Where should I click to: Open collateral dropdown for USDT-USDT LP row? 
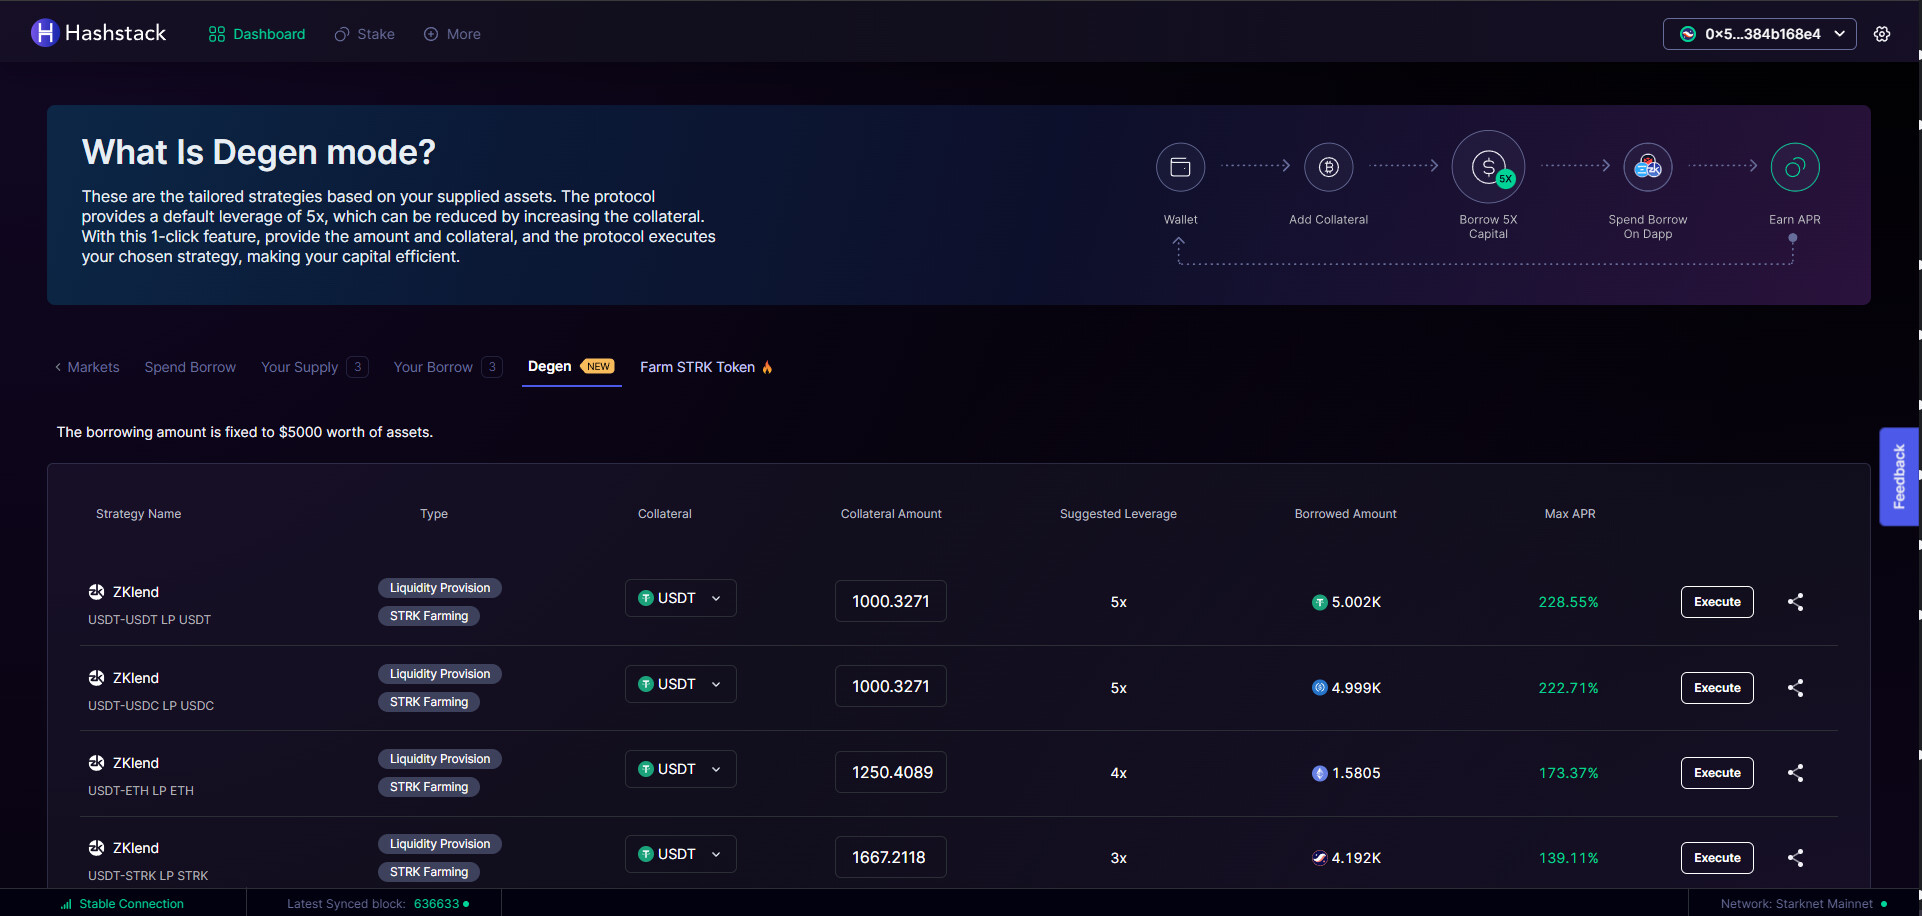(x=681, y=598)
